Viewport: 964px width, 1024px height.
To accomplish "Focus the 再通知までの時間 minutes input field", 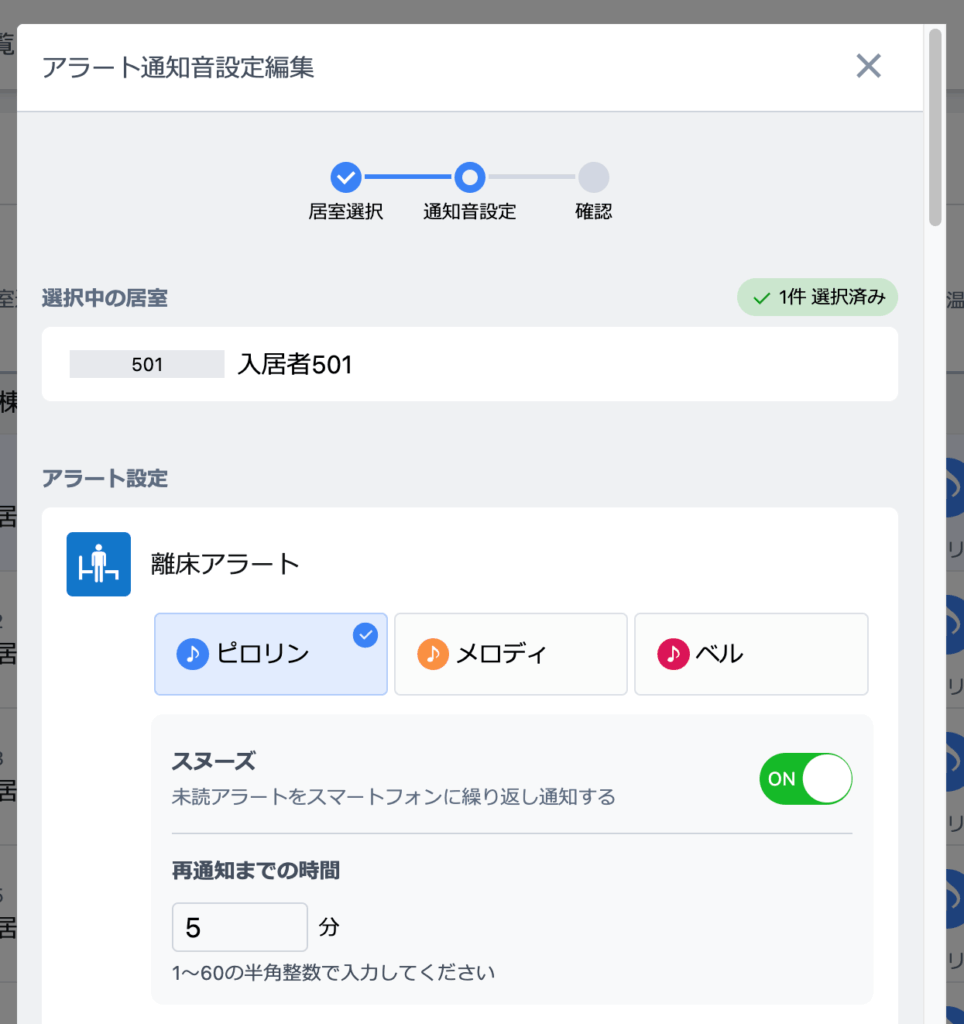I will click(x=239, y=927).
